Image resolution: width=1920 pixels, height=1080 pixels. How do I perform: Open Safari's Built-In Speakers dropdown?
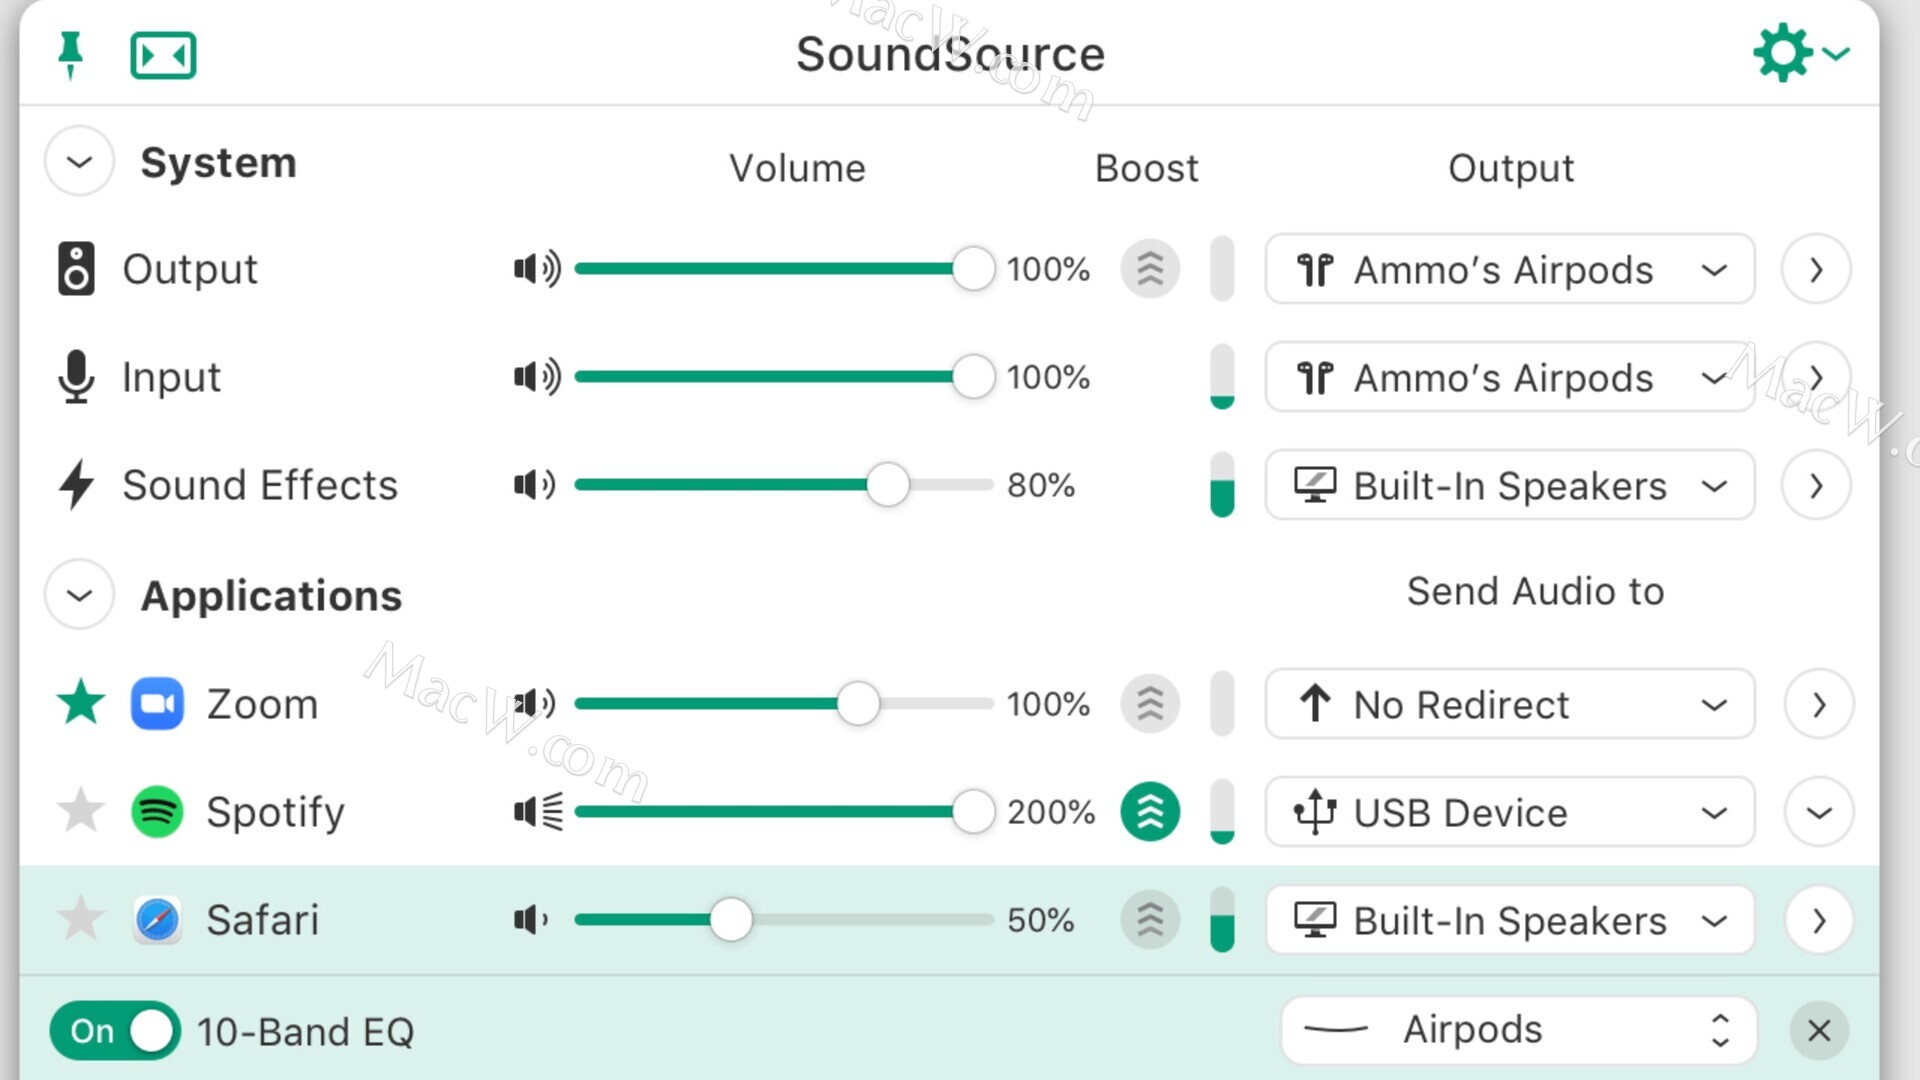pos(1510,920)
